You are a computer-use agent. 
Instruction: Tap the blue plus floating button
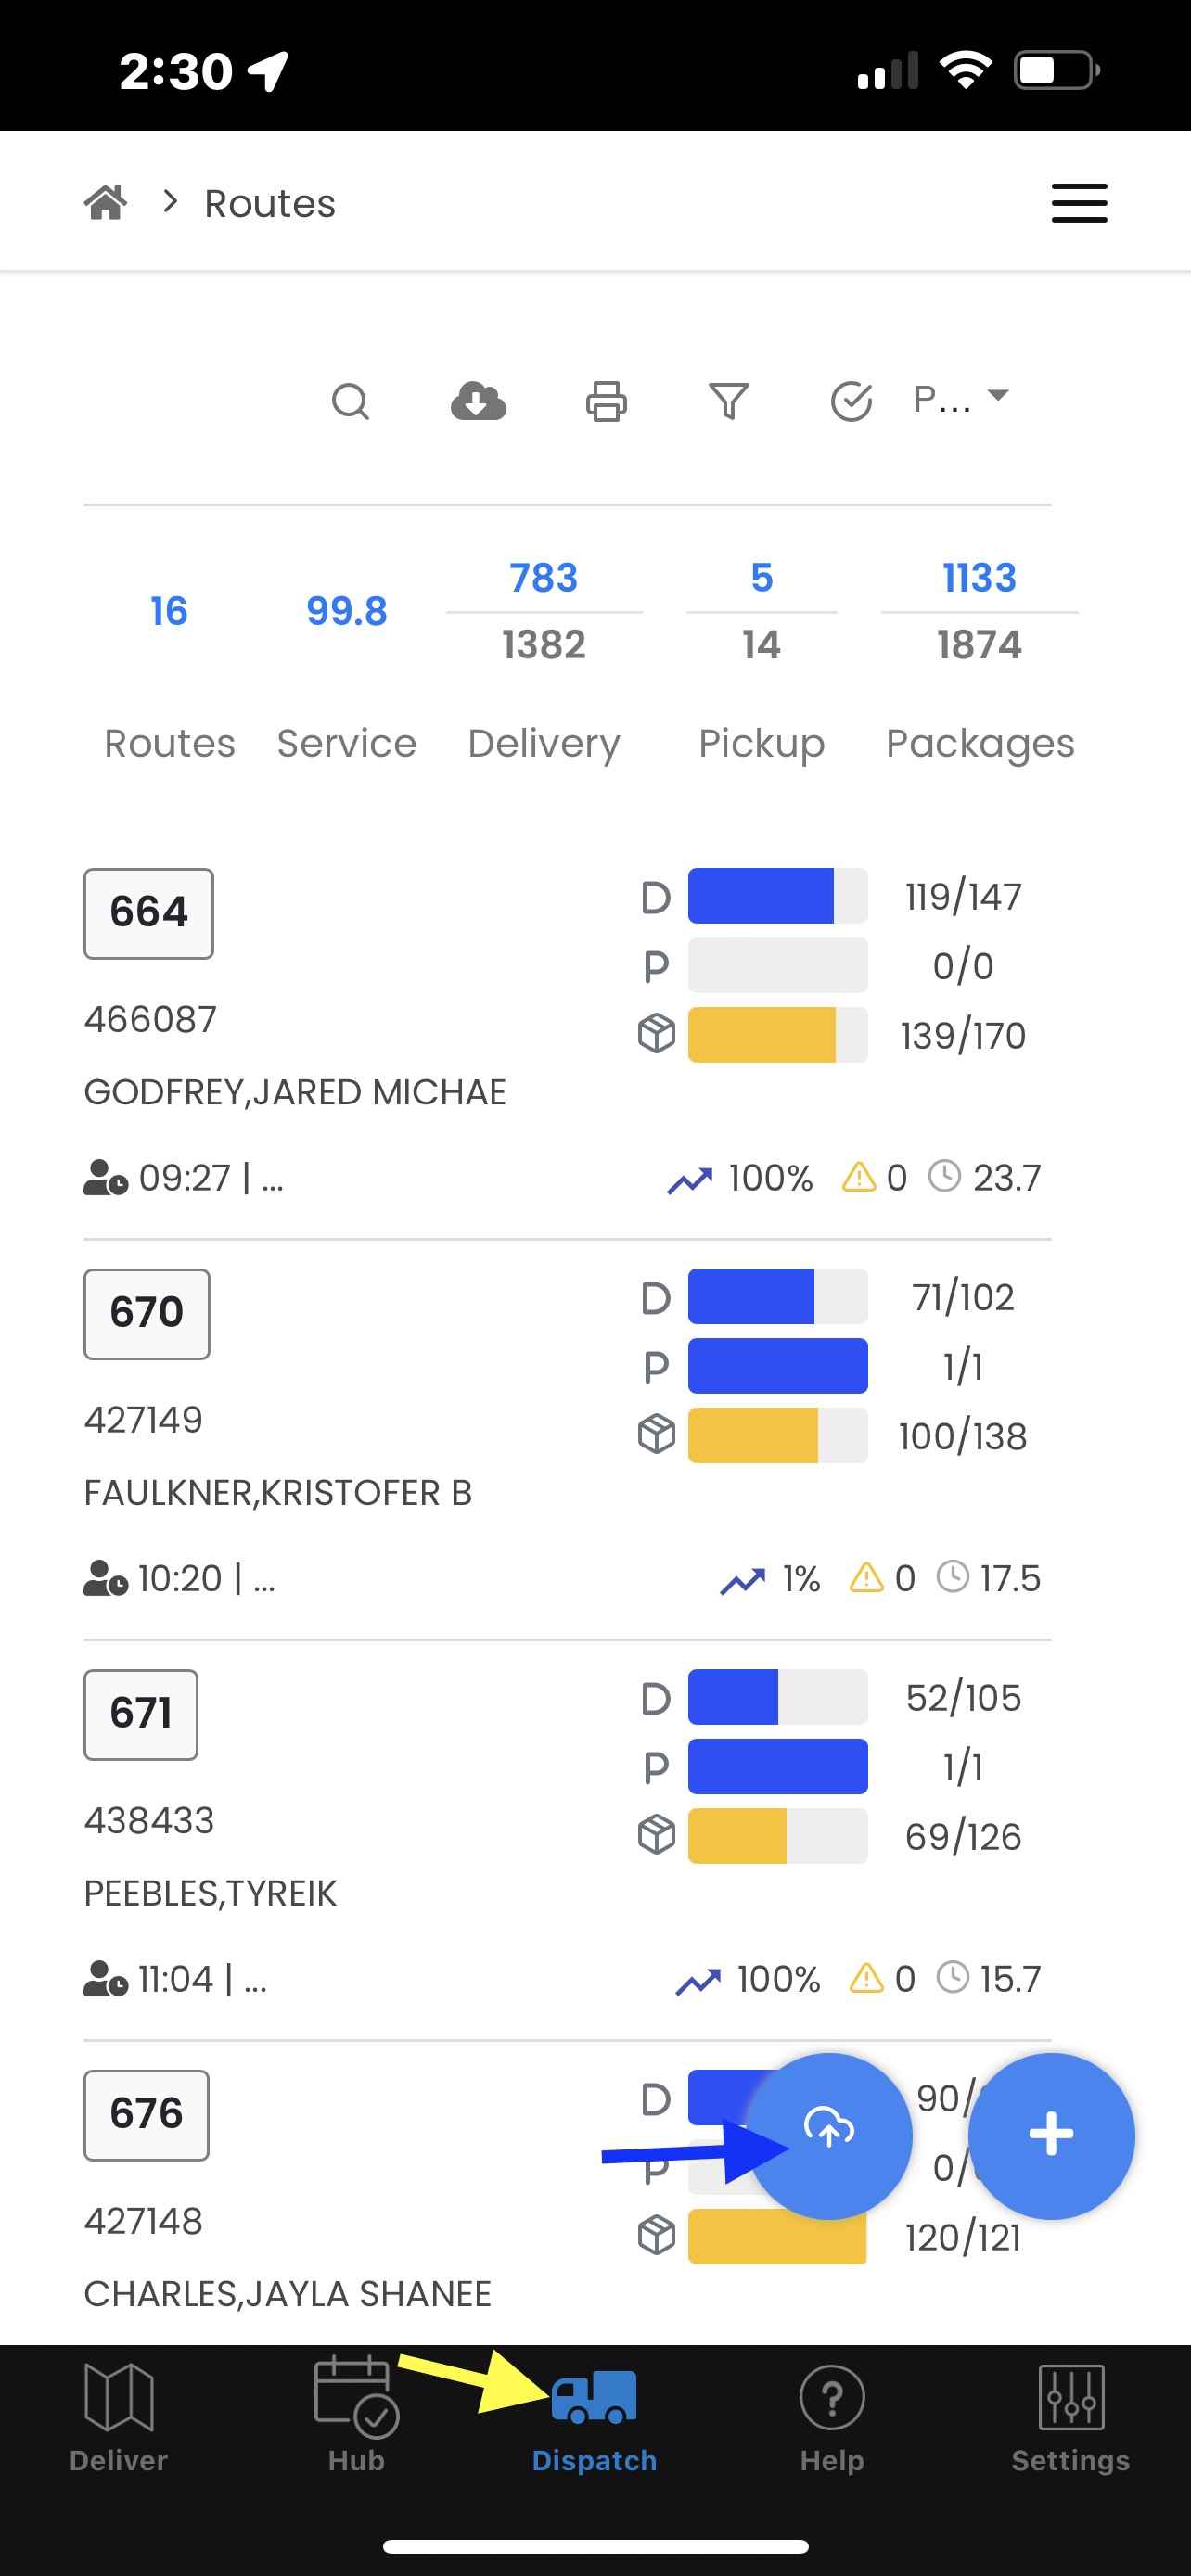1051,2135
